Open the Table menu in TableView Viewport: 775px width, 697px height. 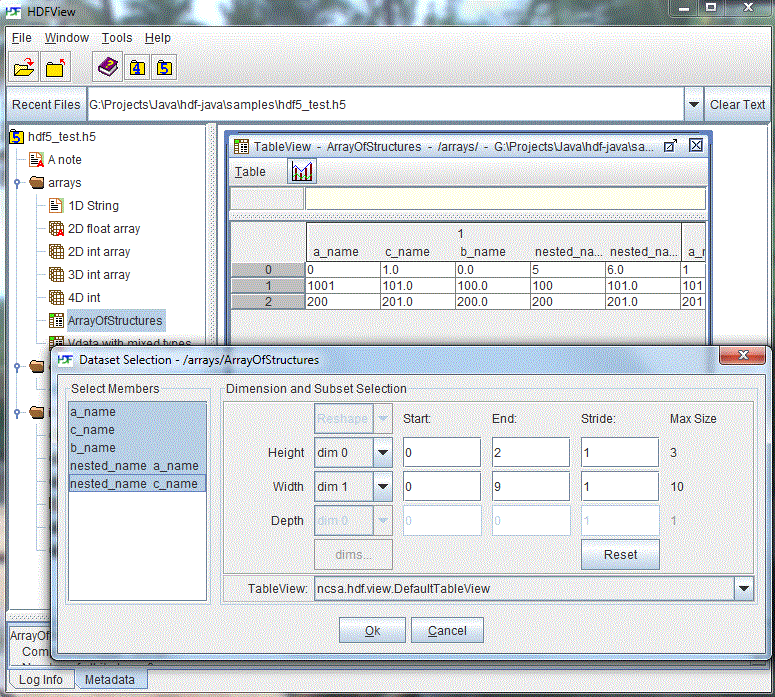point(250,172)
